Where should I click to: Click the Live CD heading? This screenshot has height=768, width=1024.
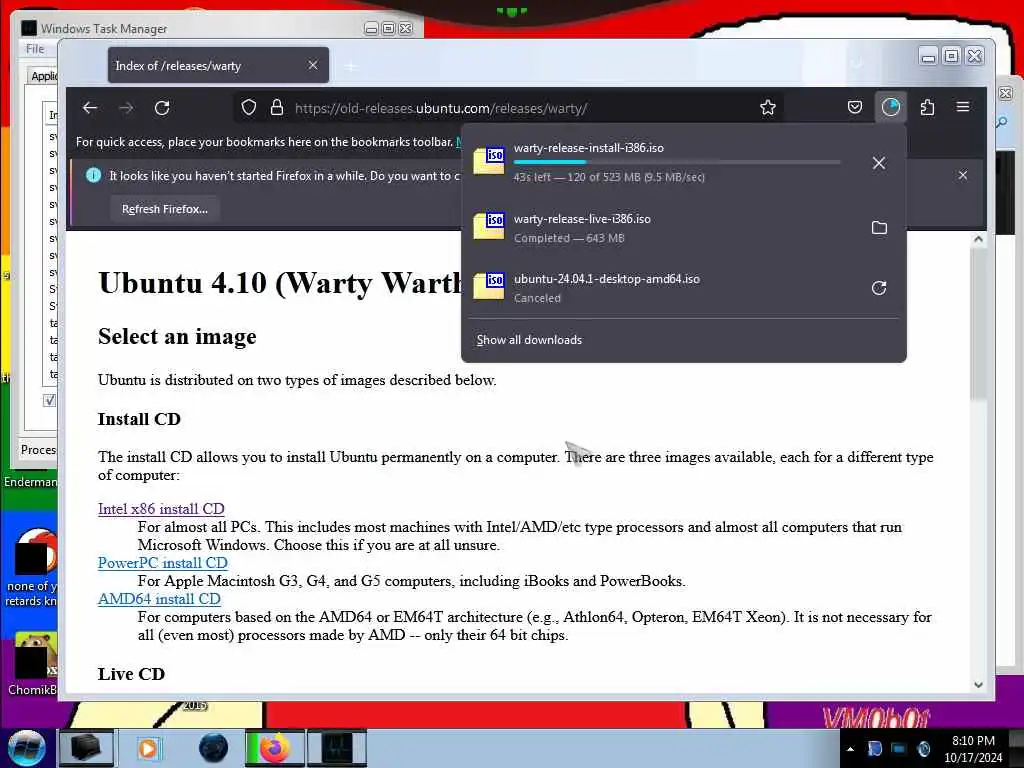click(131, 674)
